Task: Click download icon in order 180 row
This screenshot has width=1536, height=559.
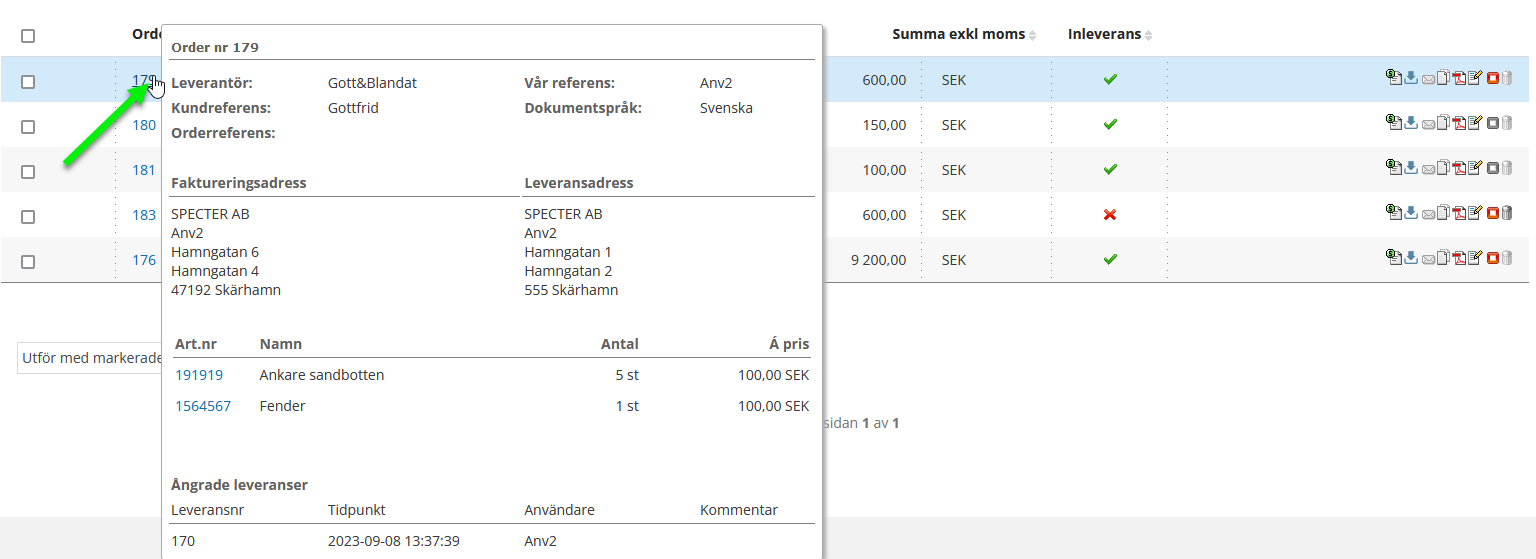Action: [x=1411, y=124]
